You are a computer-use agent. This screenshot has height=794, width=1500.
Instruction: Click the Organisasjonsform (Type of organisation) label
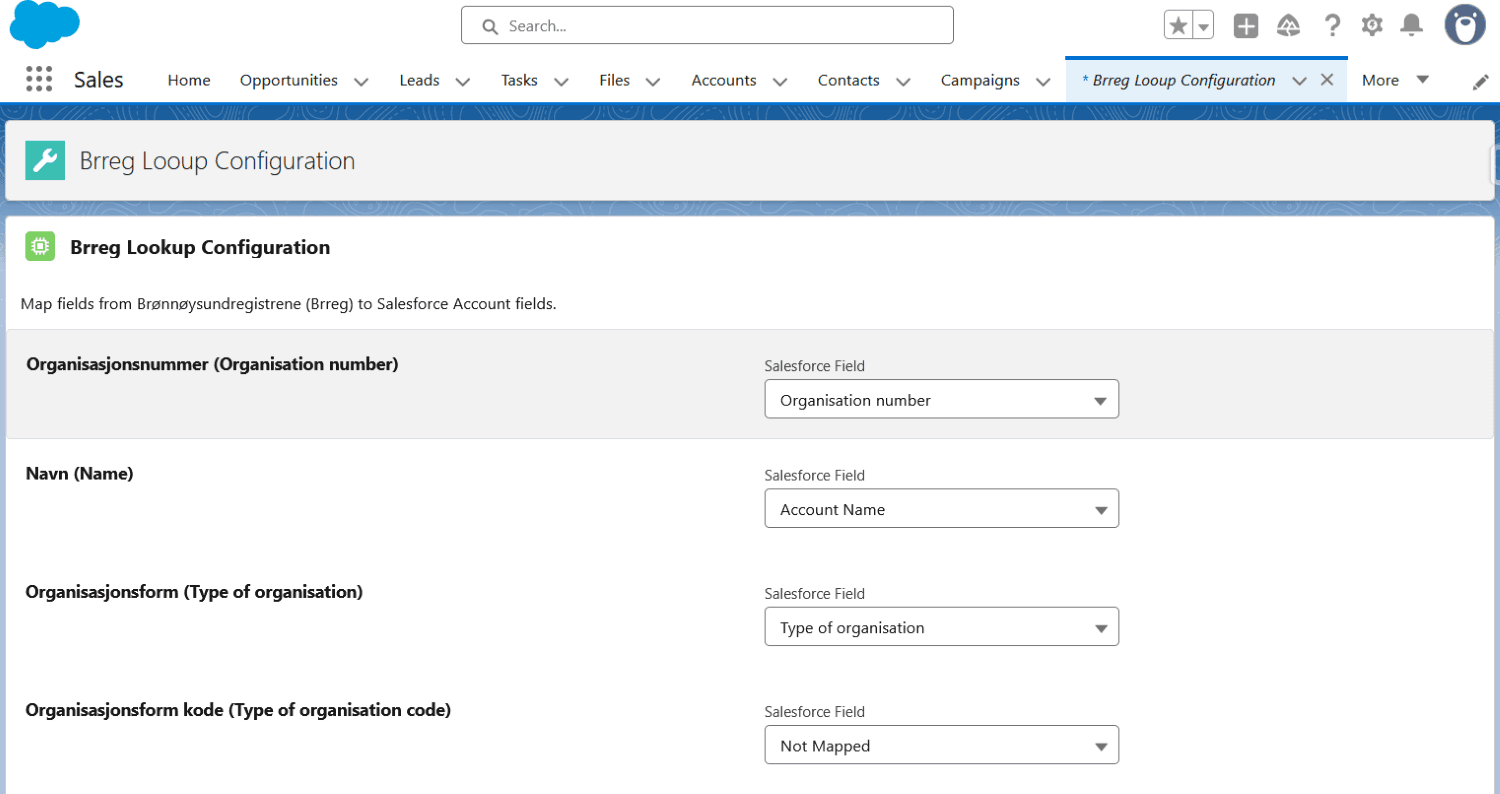pos(194,592)
